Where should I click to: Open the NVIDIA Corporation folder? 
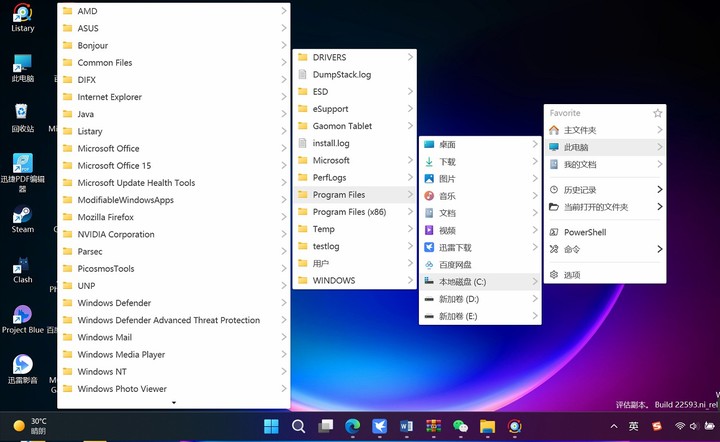(116, 234)
